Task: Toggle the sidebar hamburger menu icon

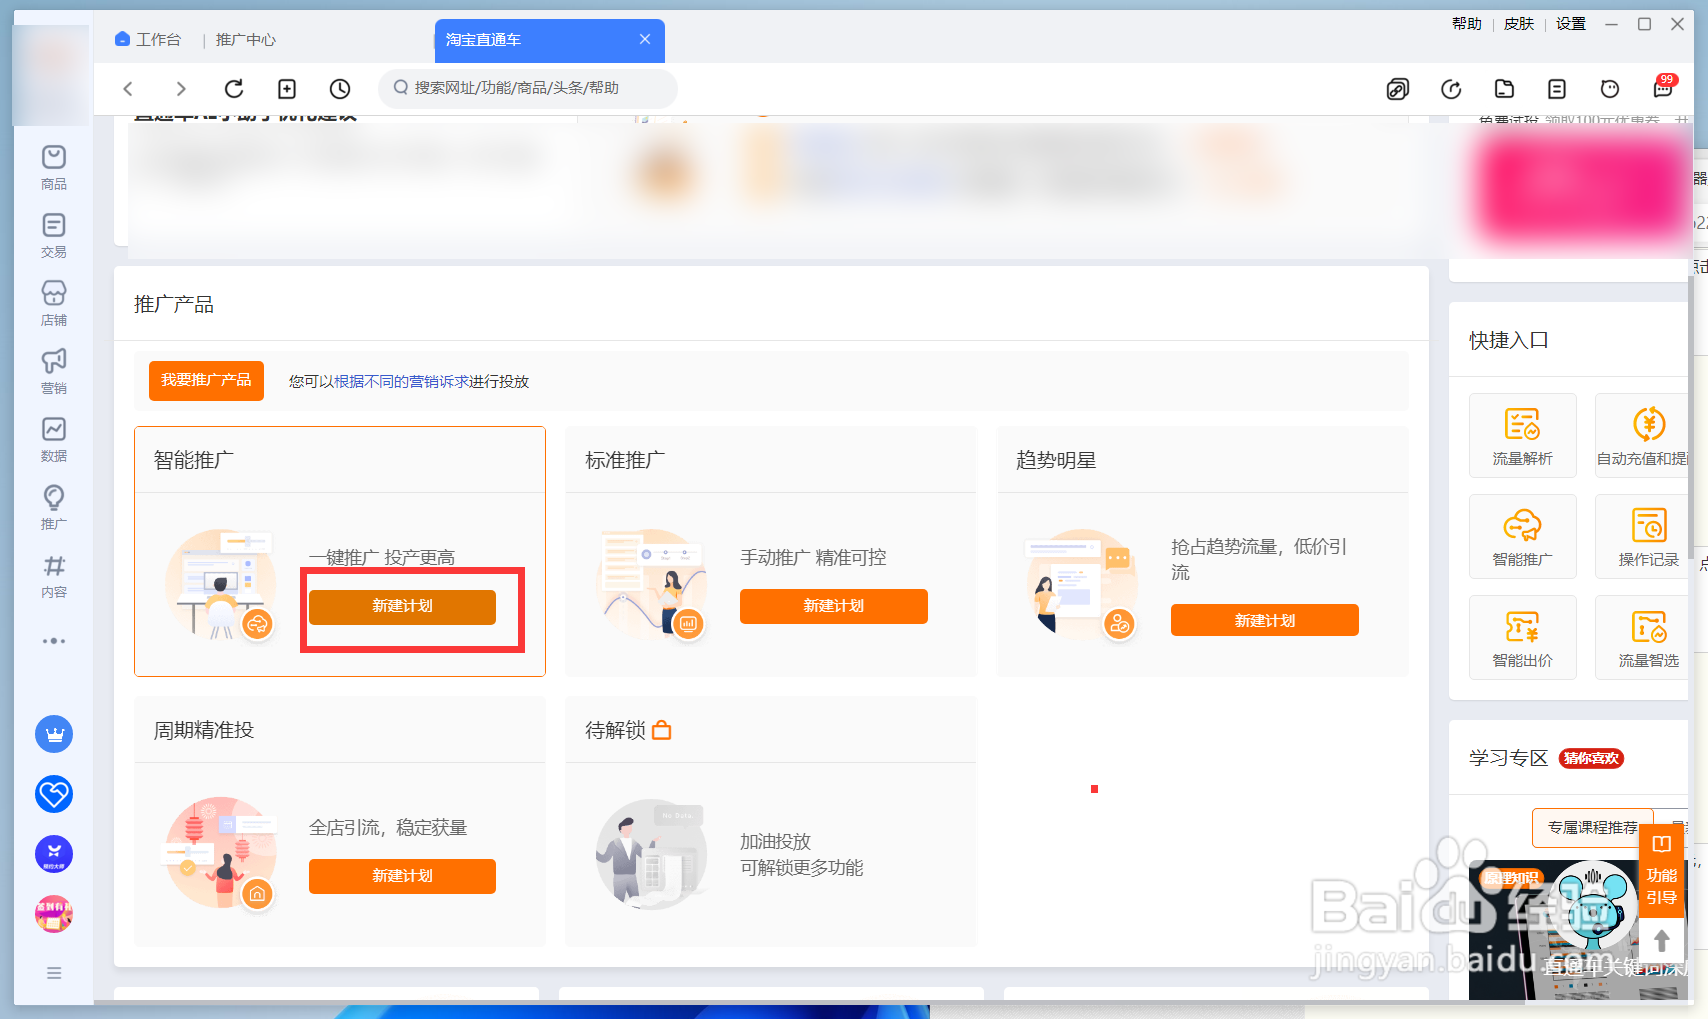Action: click(54, 973)
